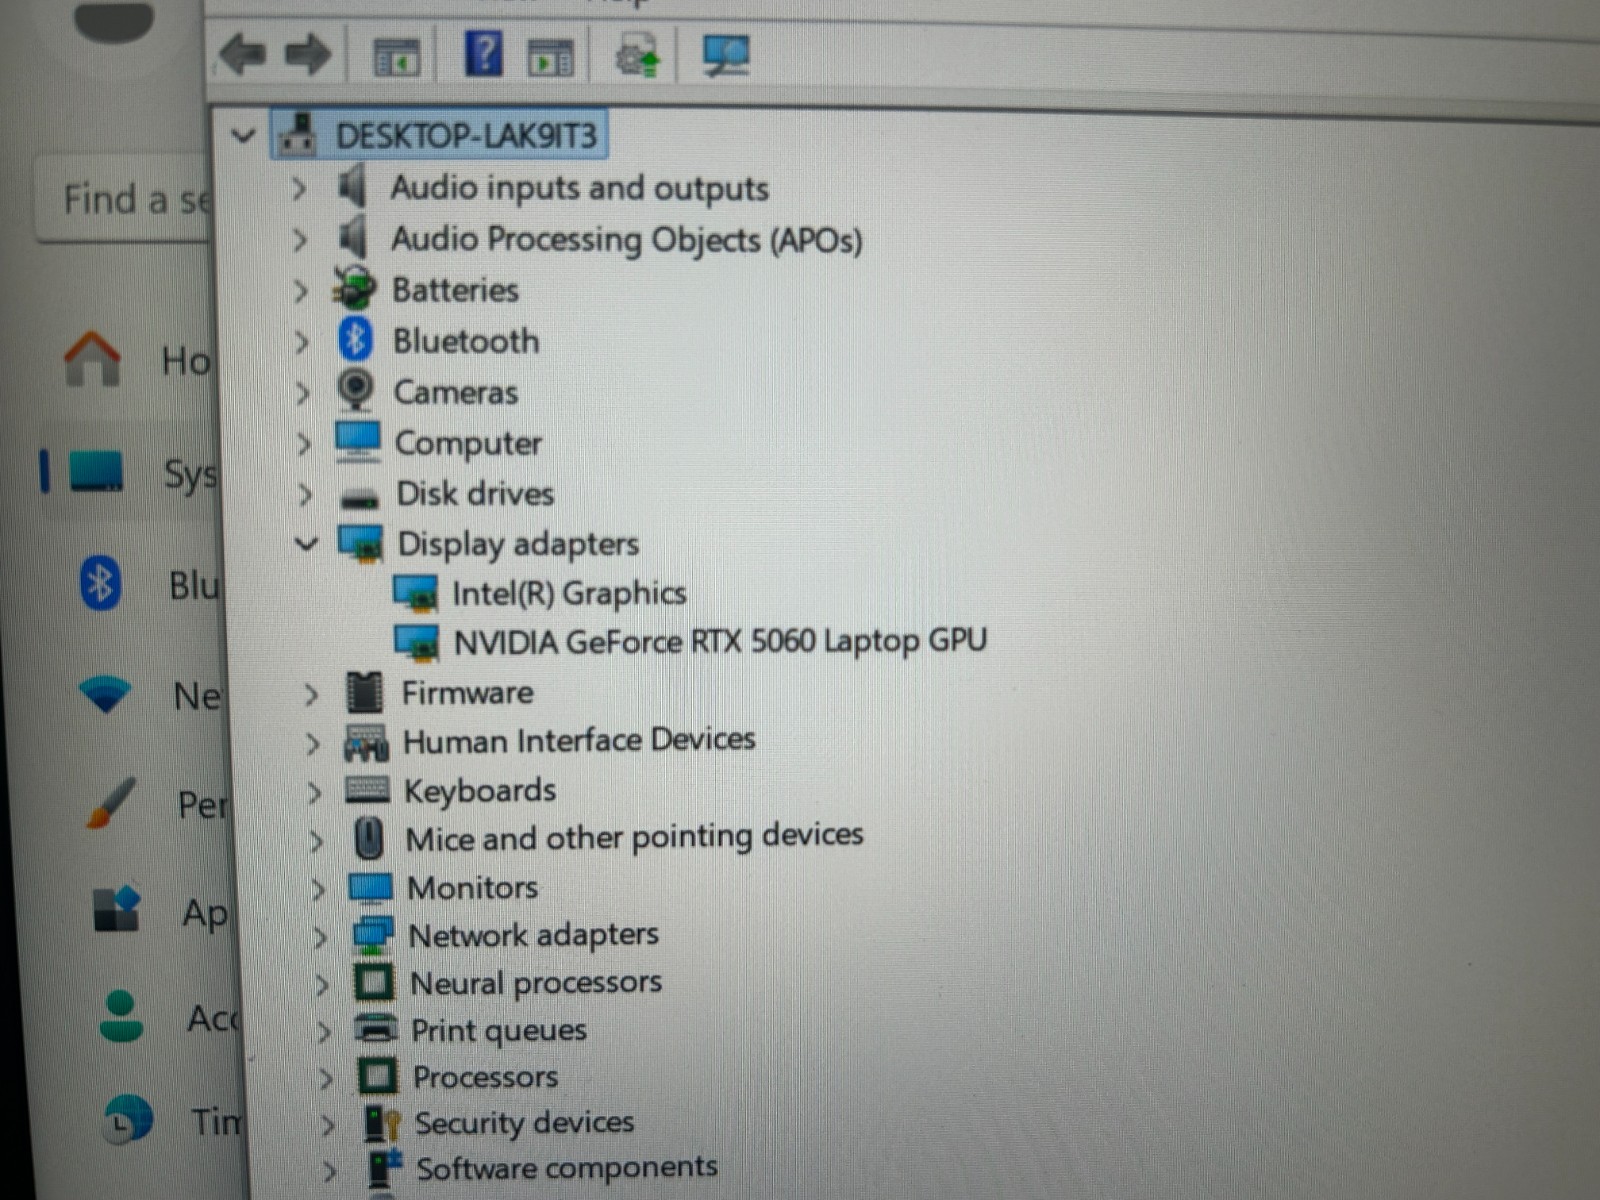Click the Human Interface Devices icon
This screenshot has width=1600, height=1200.
[x=366, y=743]
